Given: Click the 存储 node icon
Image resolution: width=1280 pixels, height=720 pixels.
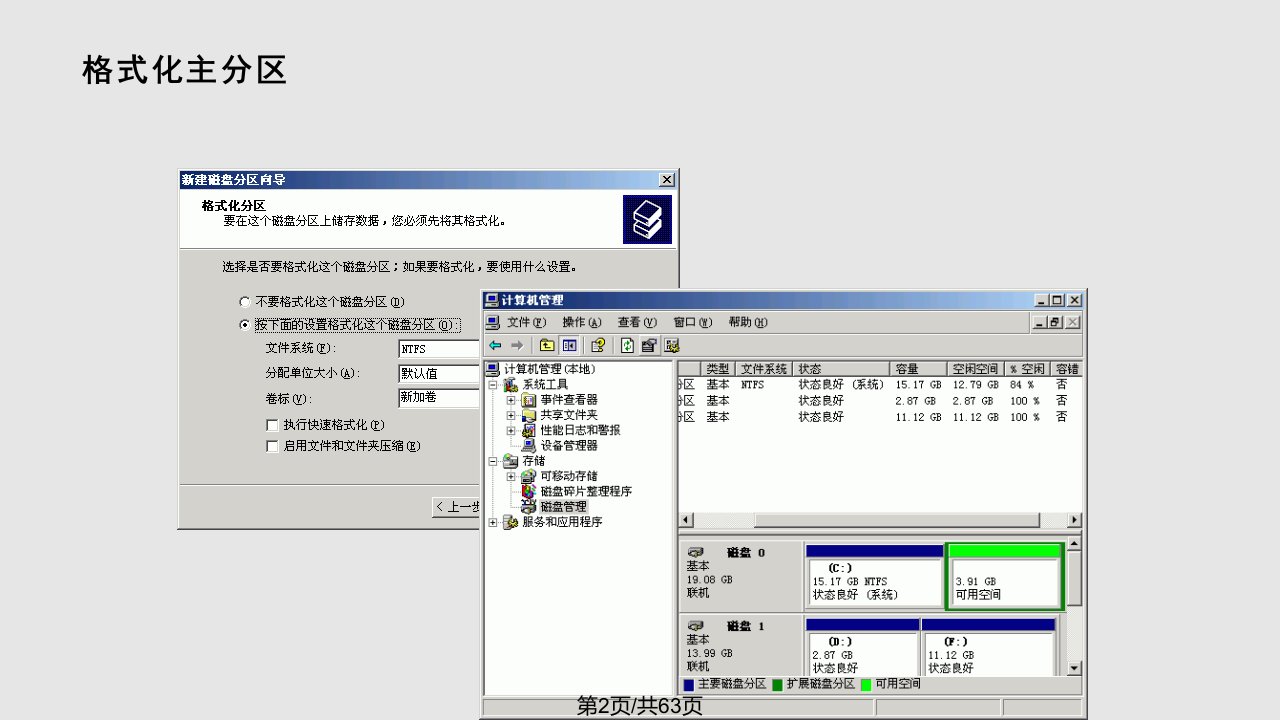Looking at the screenshot, I should [x=511, y=461].
